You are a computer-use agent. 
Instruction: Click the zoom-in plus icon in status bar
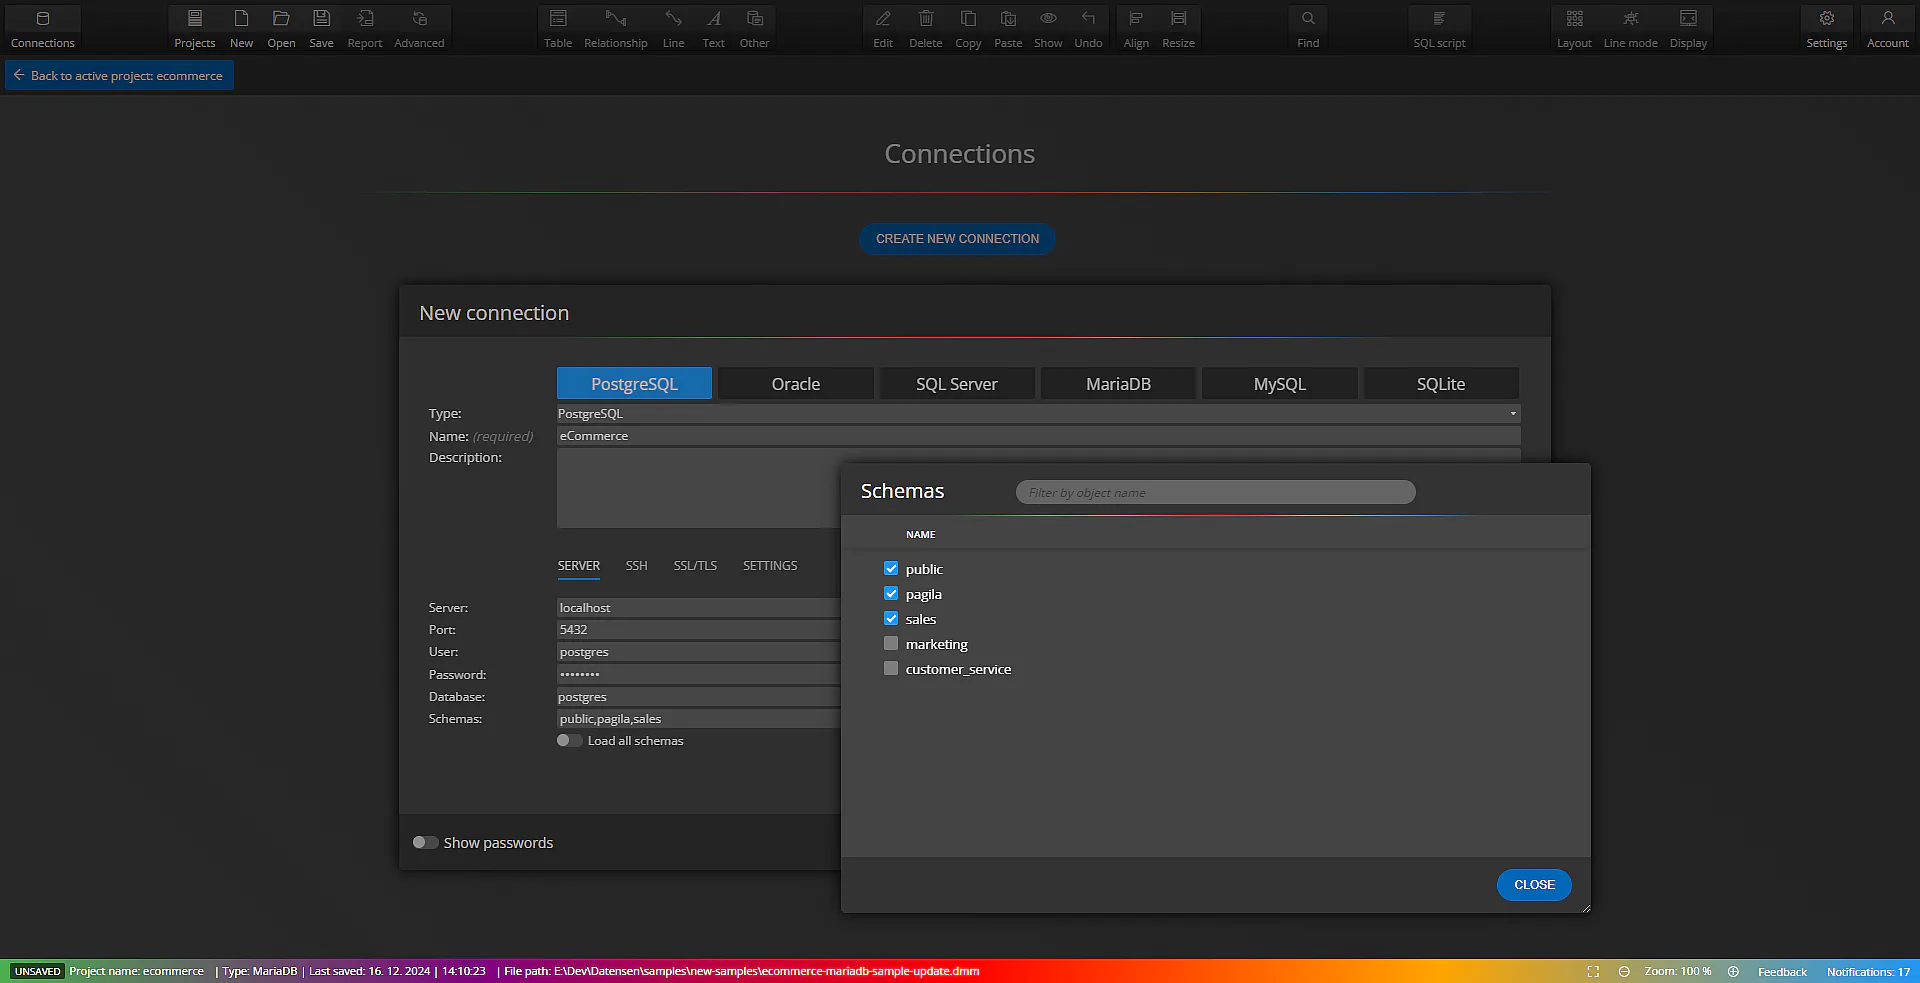[1733, 971]
